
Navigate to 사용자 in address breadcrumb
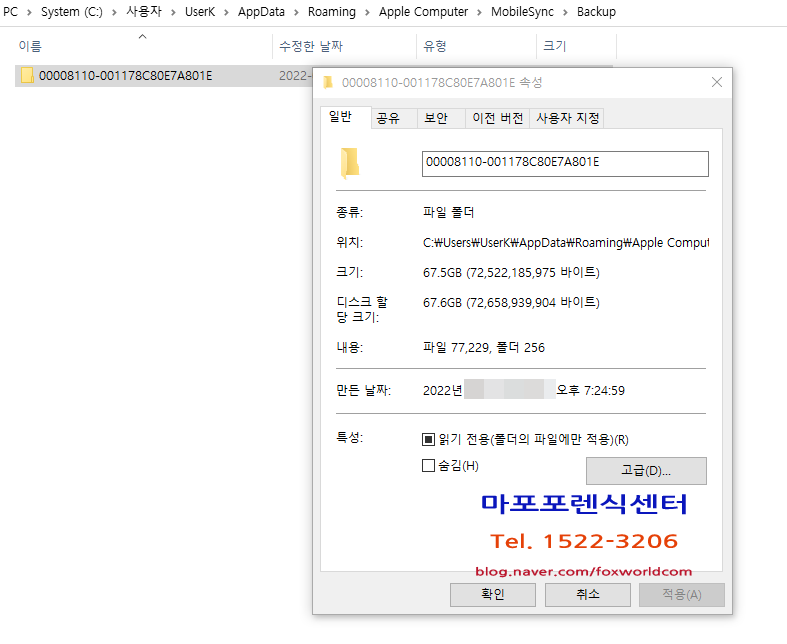click(x=144, y=12)
